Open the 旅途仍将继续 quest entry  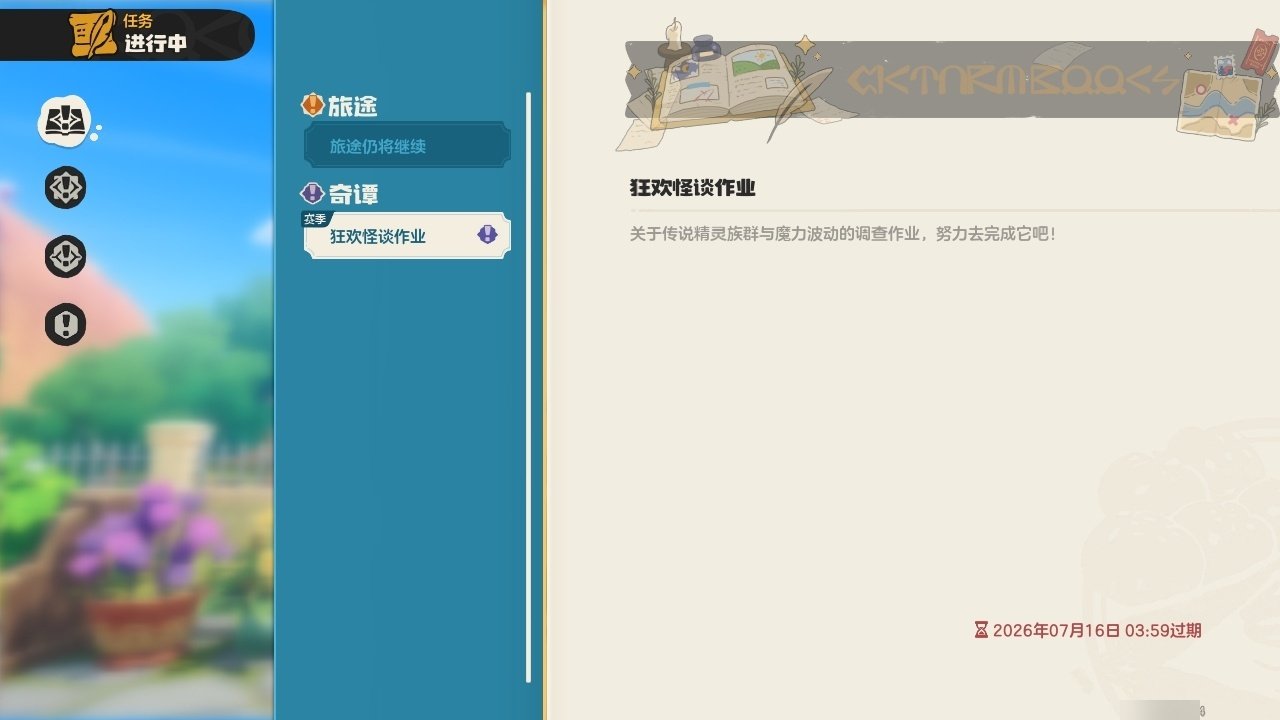coord(407,146)
